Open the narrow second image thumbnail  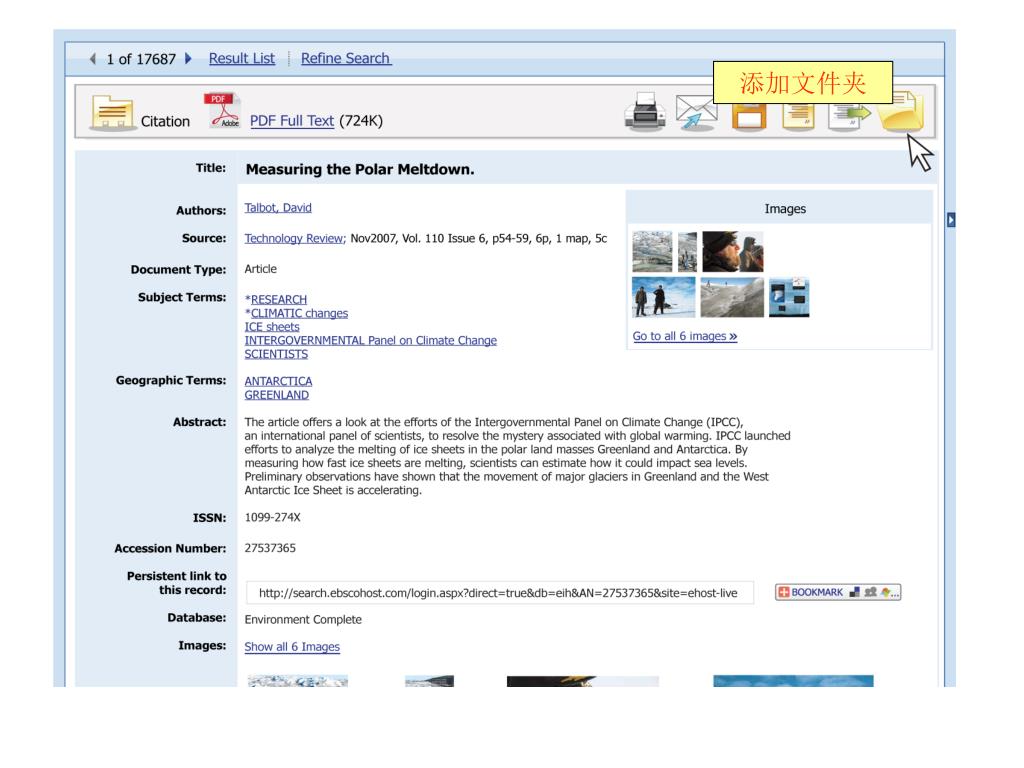(x=687, y=251)
